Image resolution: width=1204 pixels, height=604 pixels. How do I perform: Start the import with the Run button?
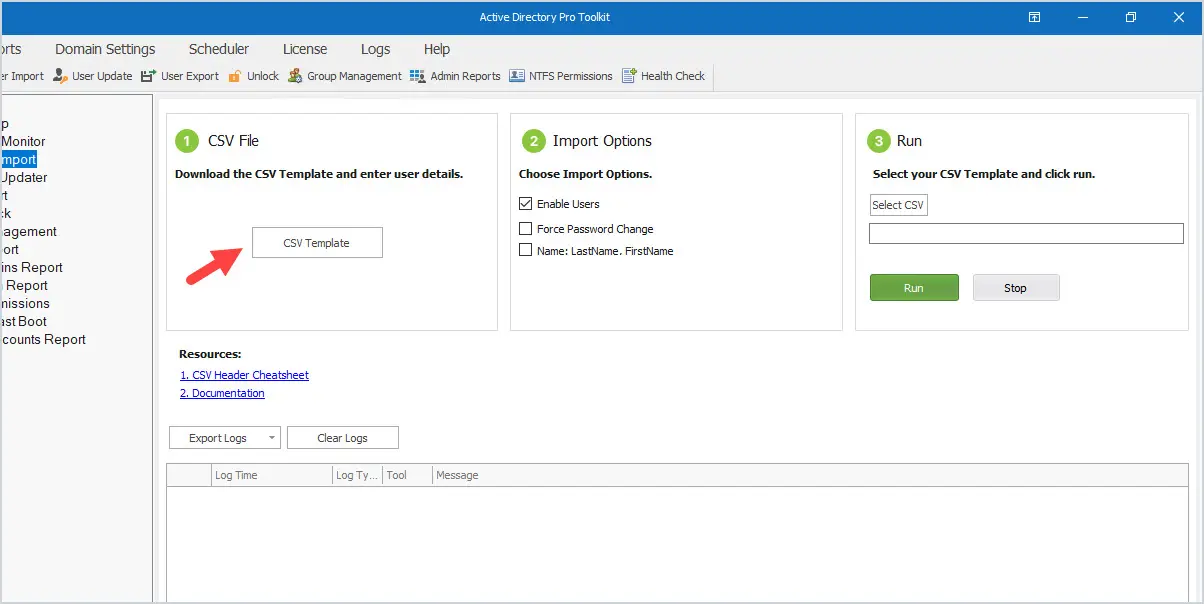coord(914,288)
